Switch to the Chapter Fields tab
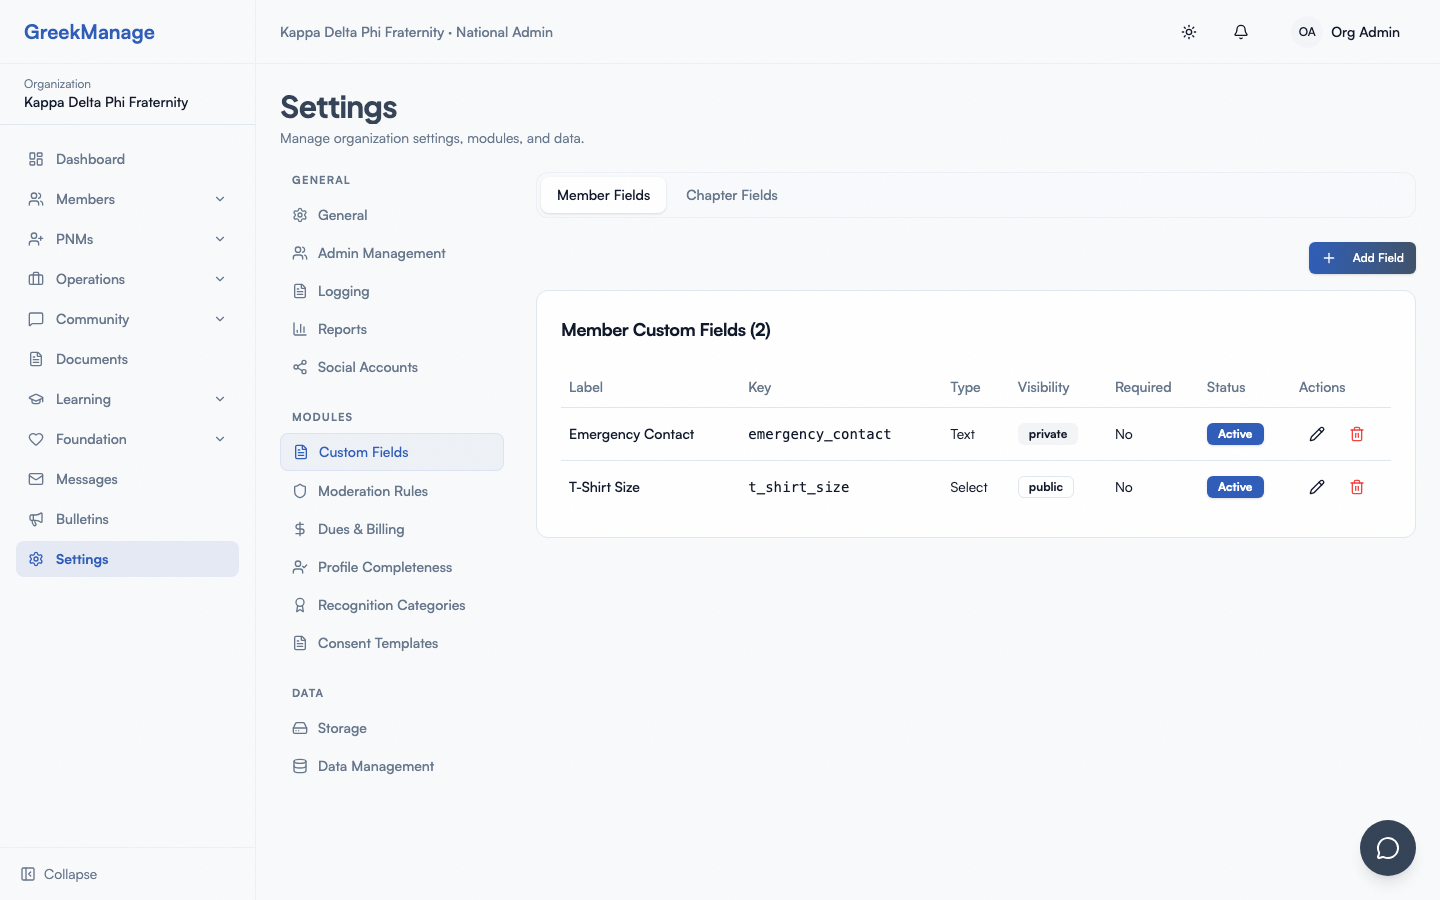 coord(731,195)
